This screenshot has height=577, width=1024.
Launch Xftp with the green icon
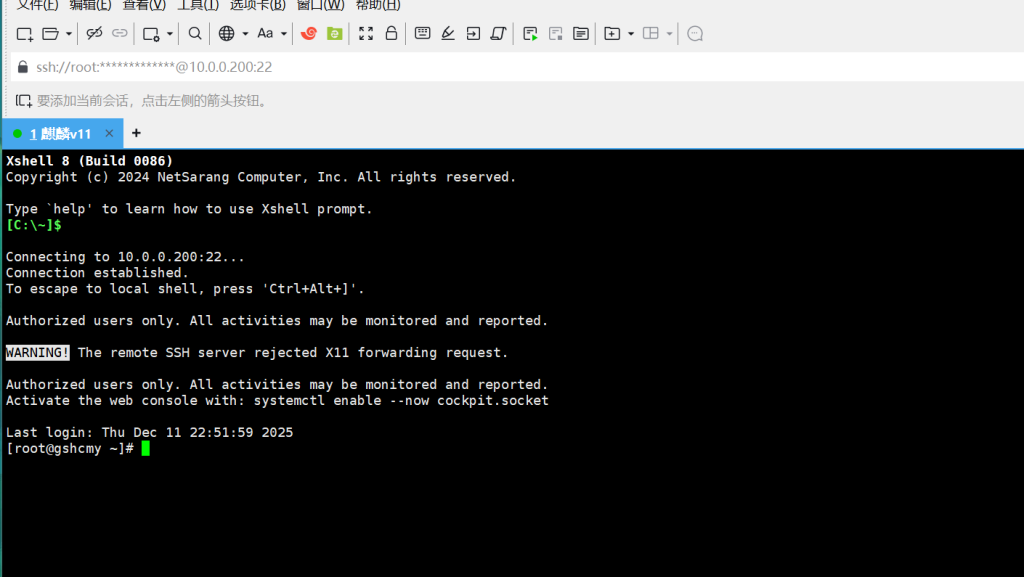click(335, 34)
